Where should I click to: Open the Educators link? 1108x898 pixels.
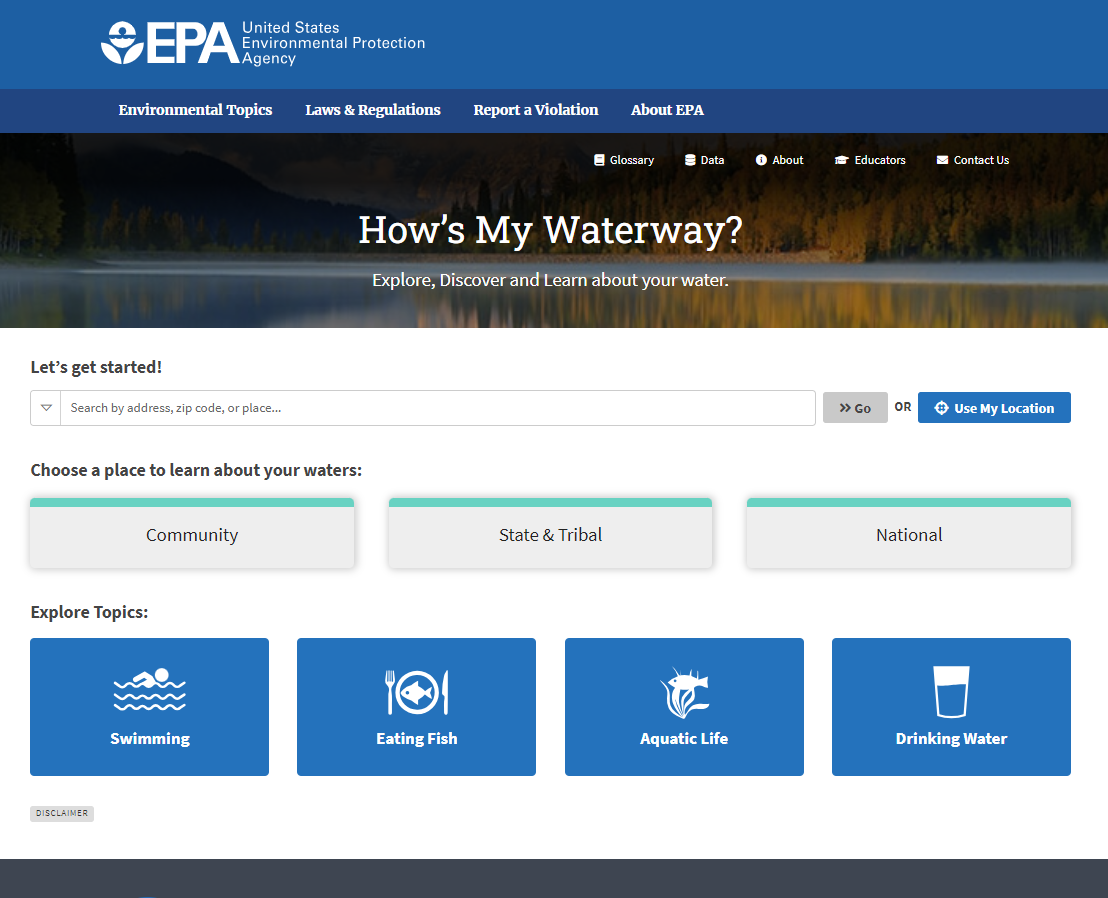click(870, 160)
